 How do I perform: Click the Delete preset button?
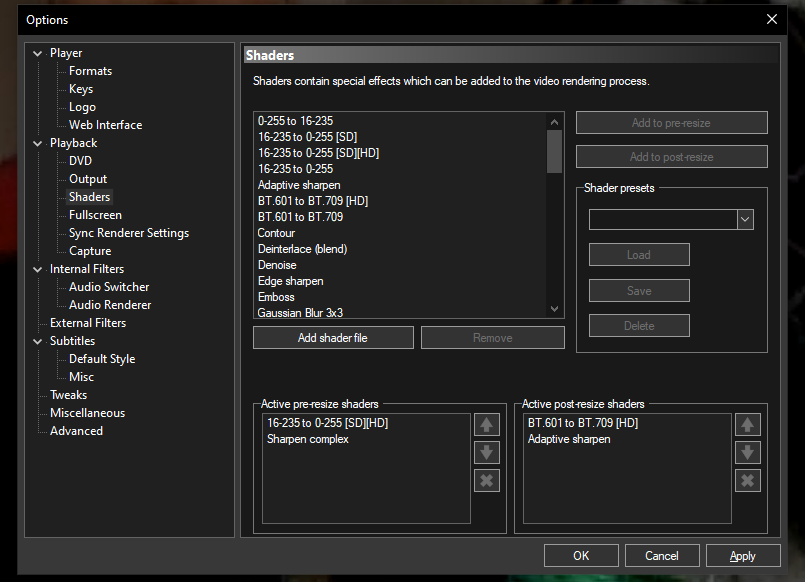[638, 325]
